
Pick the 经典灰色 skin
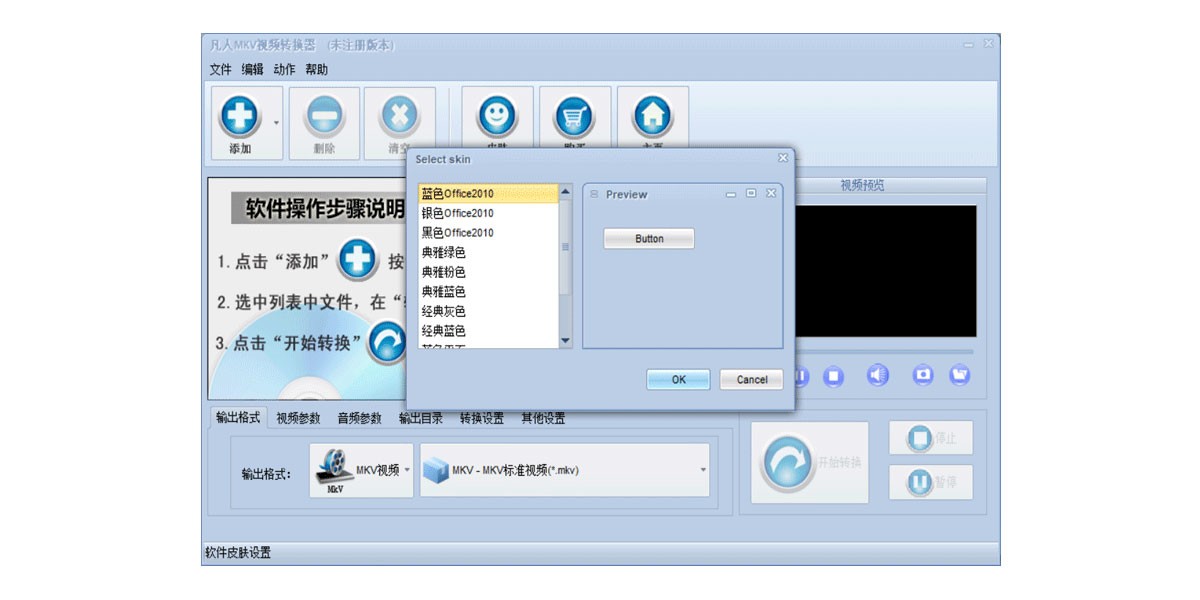click(488, 311)
